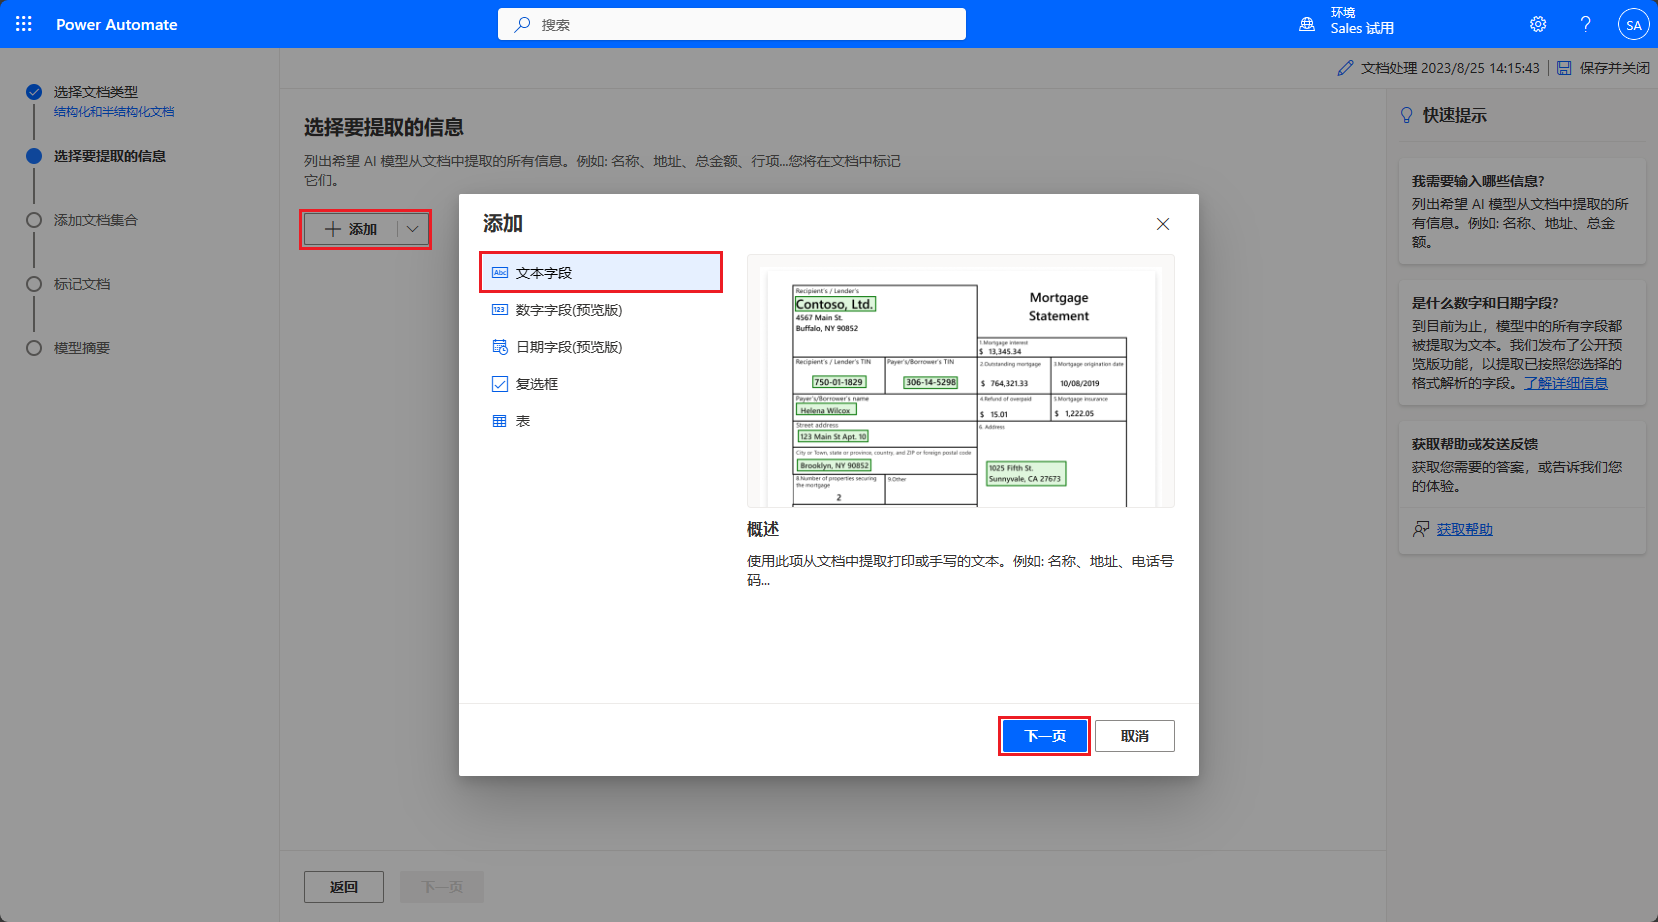1658x922 pixels.
Task: Go to the 添加文档集合 step
Action: click(96, 220)
